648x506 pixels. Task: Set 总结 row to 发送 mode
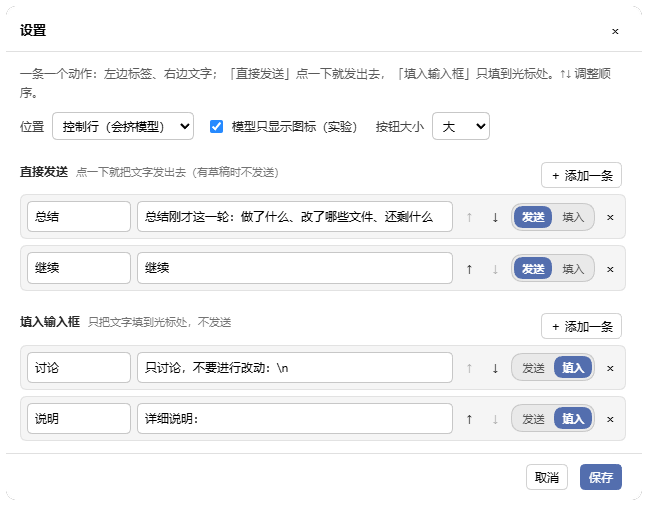[533, 217]
